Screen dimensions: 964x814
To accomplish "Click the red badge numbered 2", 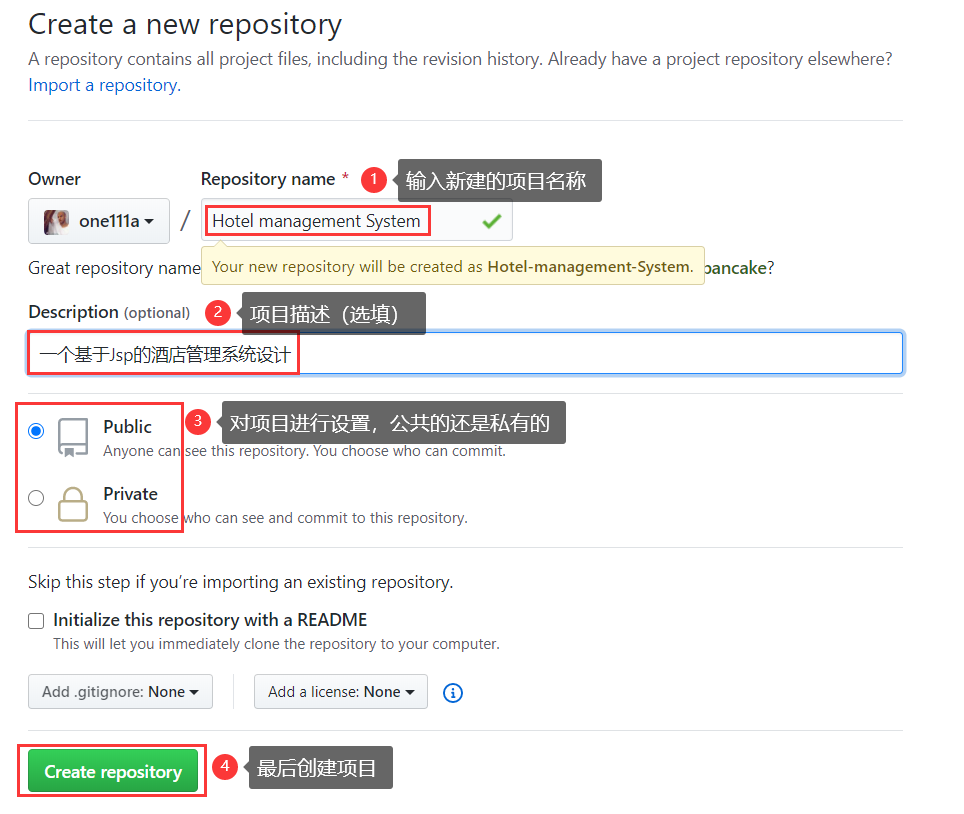I will click(x=218, y=313).
